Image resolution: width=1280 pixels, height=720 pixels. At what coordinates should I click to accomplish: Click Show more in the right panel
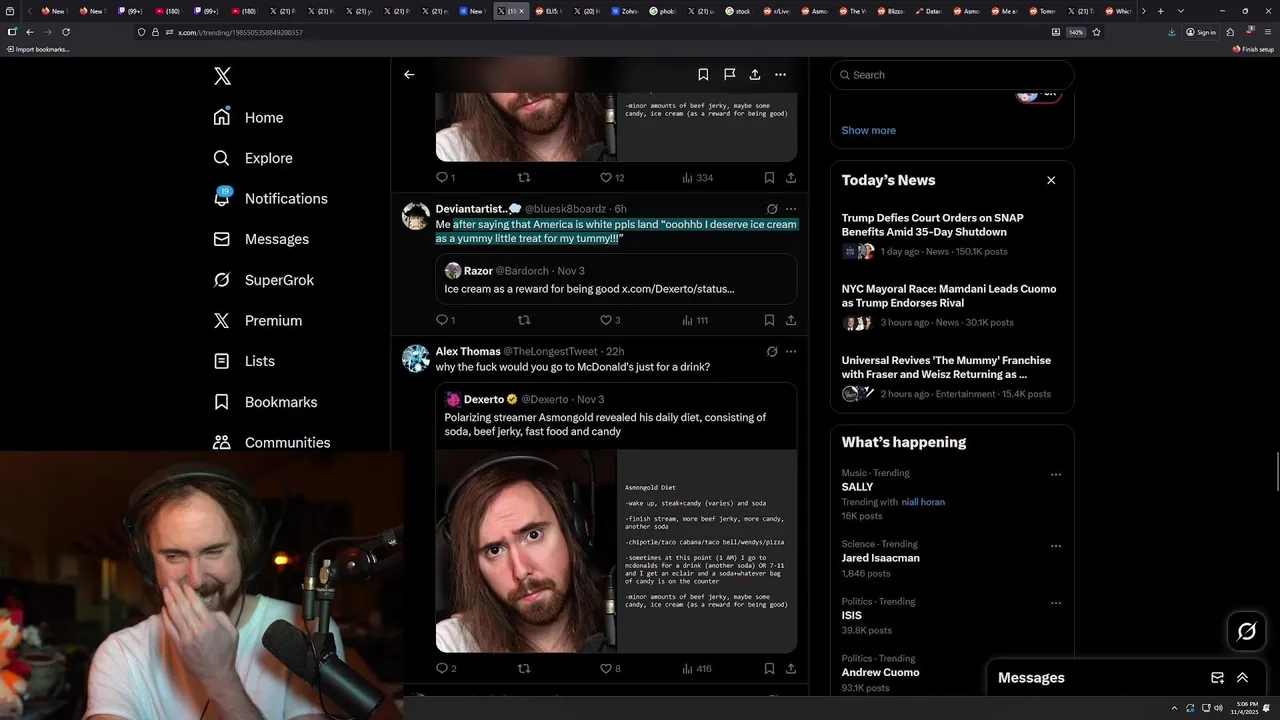(x=868, y=130)
